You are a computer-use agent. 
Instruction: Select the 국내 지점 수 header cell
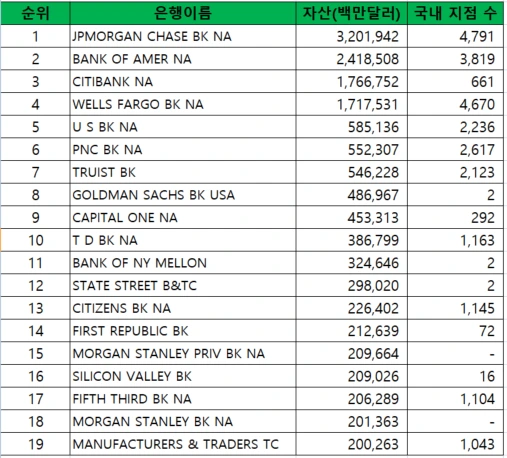455,13
